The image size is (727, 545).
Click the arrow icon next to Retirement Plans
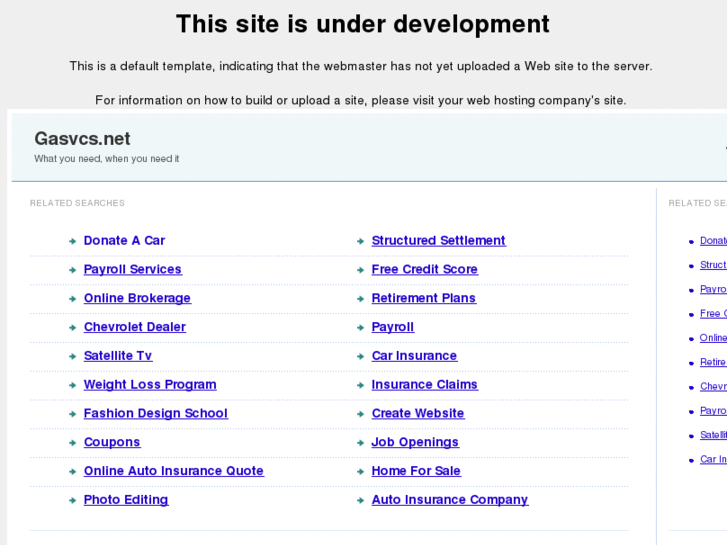(360, 299)
